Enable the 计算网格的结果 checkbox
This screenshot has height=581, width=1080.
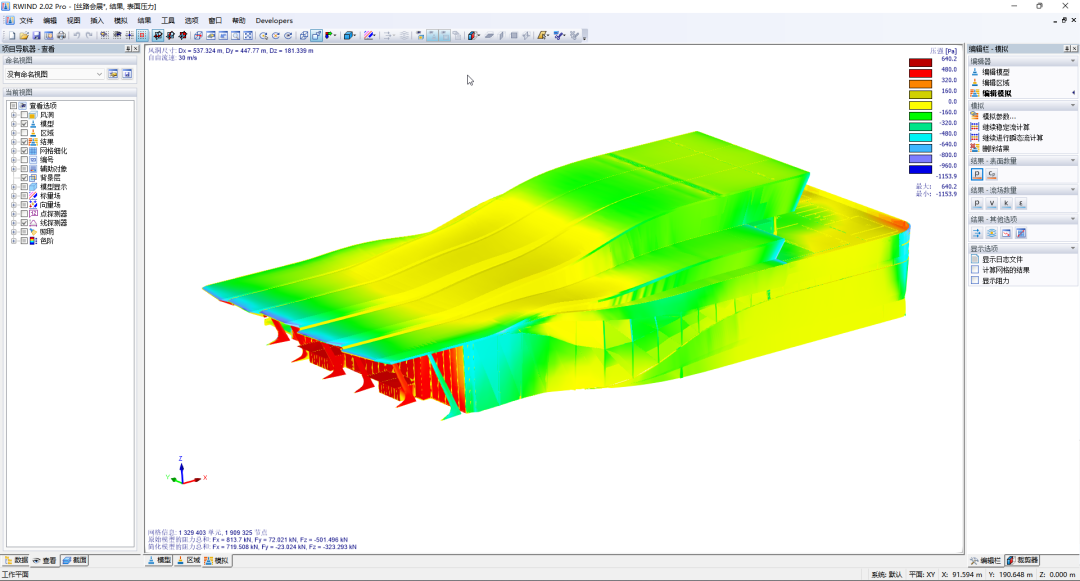(975, 270)
